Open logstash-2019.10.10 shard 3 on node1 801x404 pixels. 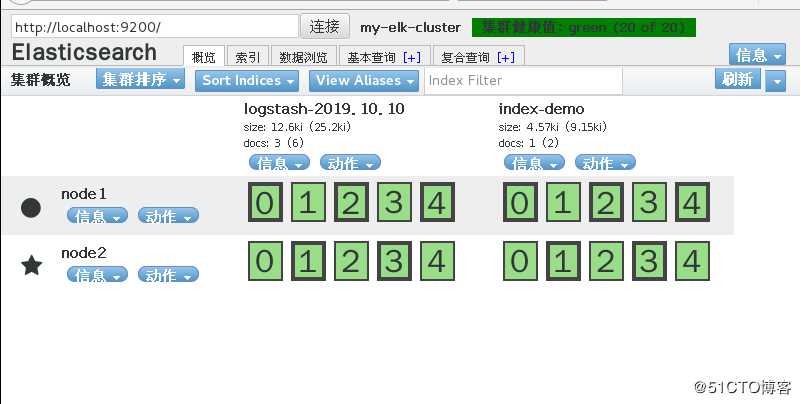tap(394, 202)
